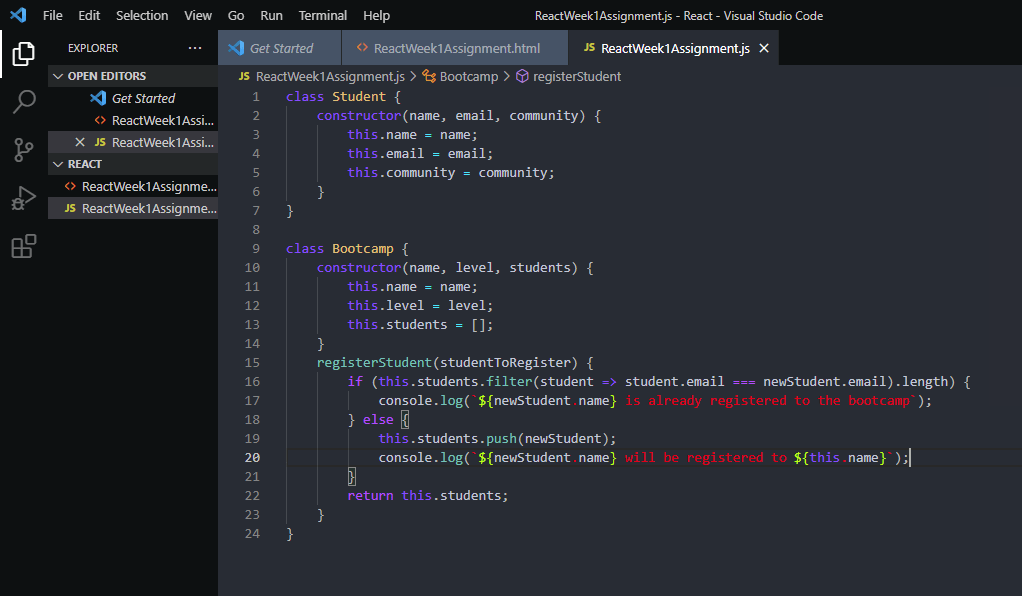Open the Extensions view icon
This screenshot has height=596, width=1022.
coord(24,246)
